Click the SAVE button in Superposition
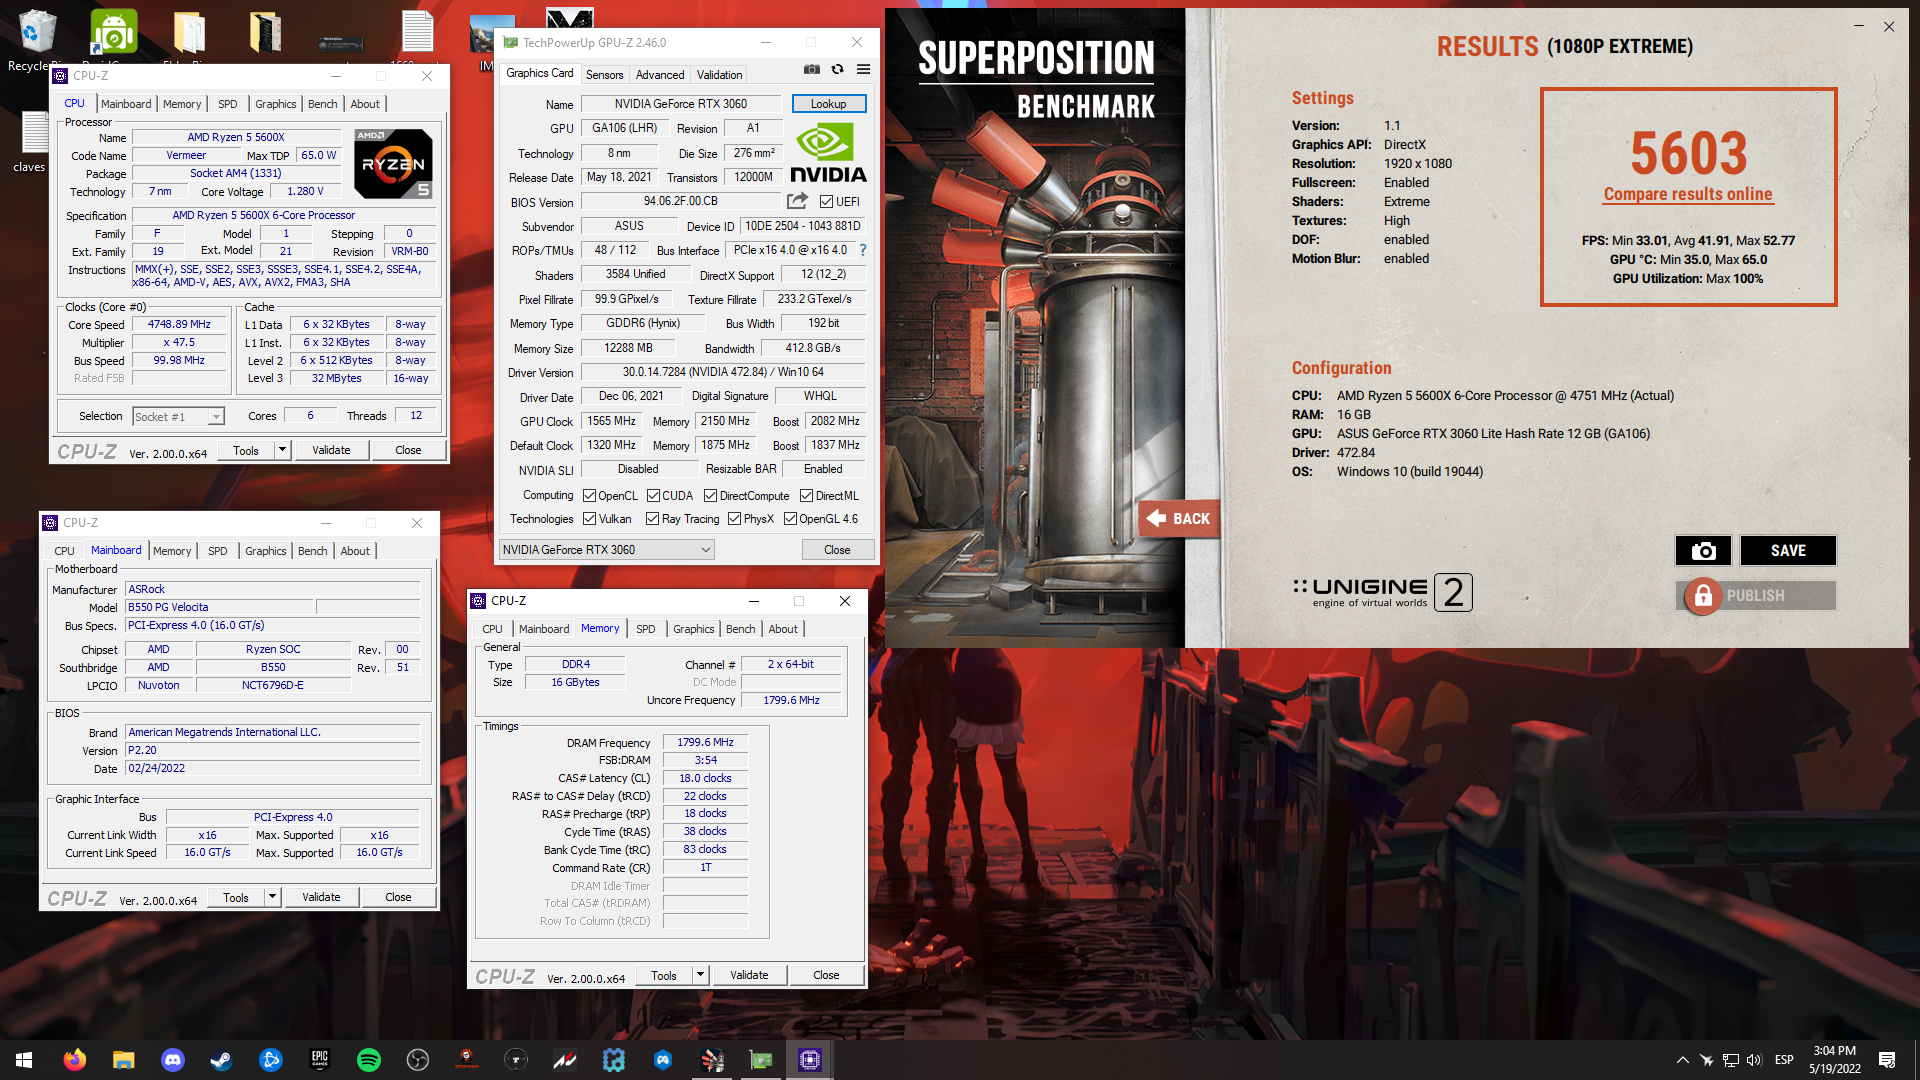Viewport: 1920px width, 1080px height. (x=1787, y=551)
